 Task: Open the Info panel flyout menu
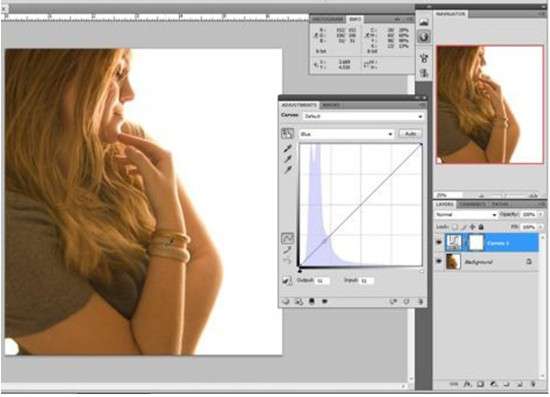(x=409, y=19)
